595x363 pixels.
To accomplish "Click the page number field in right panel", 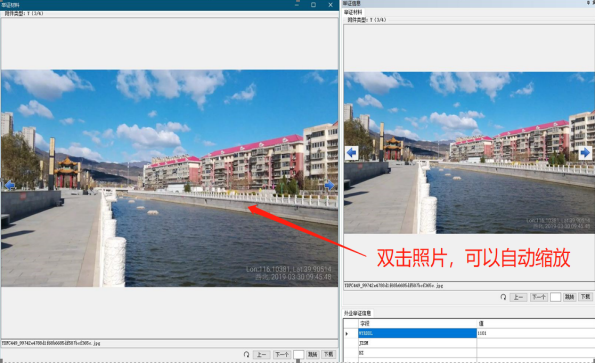I will pos(556,297).
